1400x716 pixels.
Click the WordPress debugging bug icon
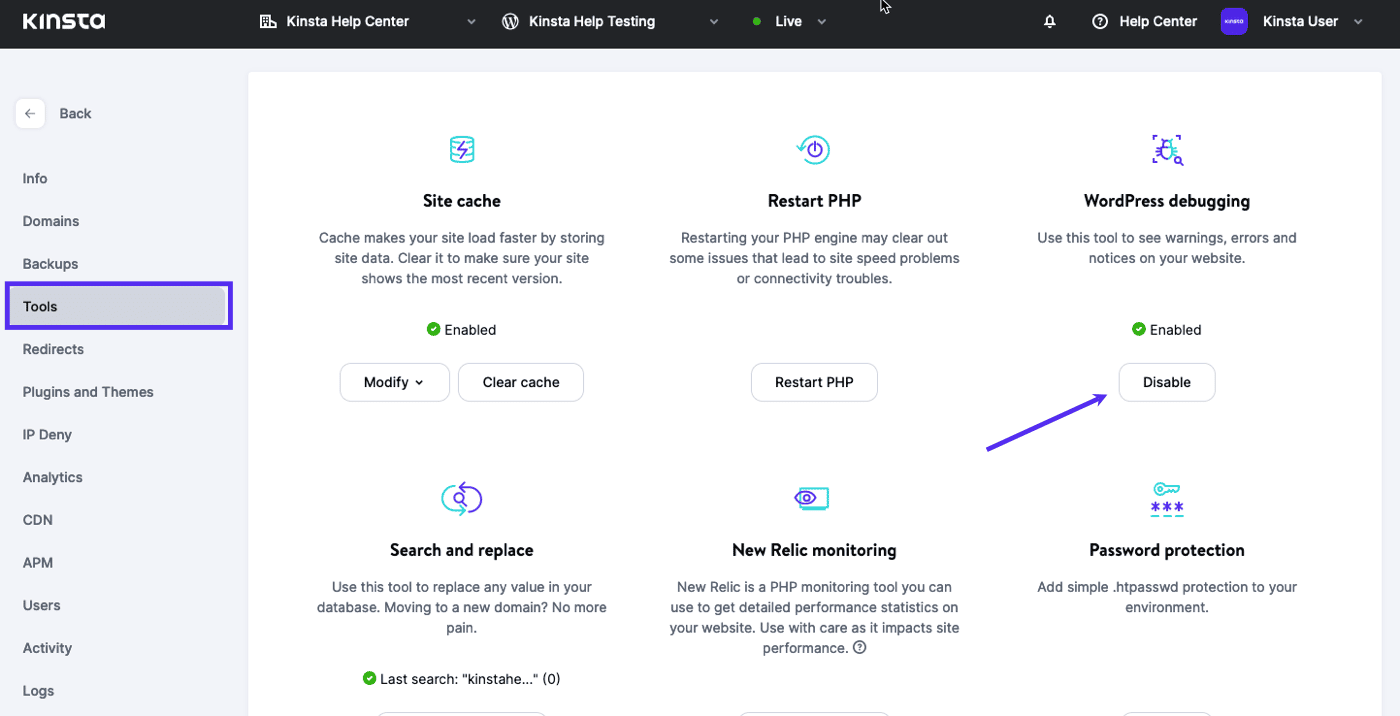[1166, 150]
